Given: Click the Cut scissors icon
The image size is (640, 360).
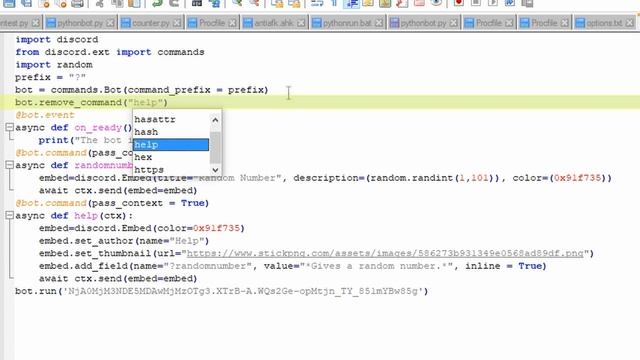Looking at the screenshot, I should [x=99, y=3].
